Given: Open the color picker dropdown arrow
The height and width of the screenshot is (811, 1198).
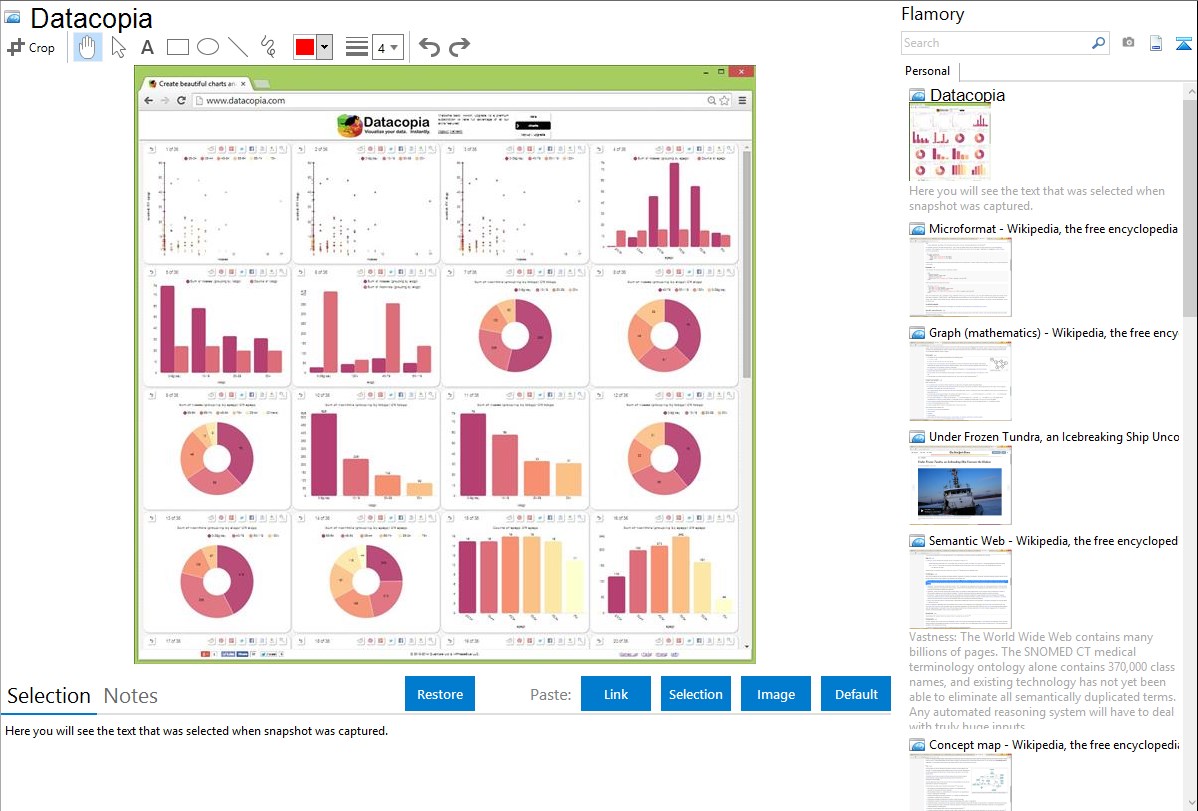Looking at the screenshot, I should point(324,47).
